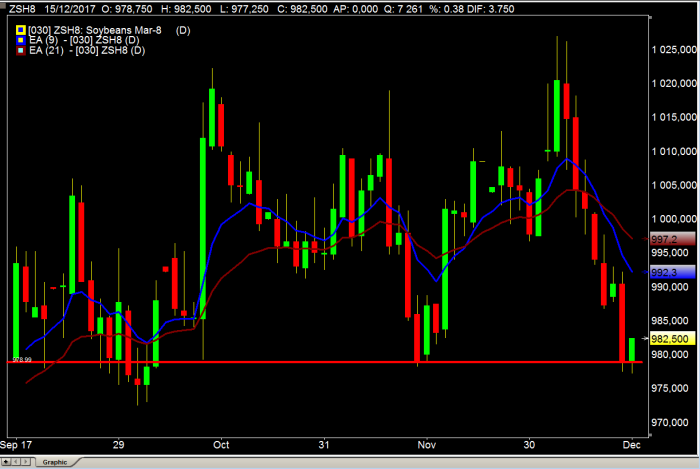Click the 978.99 support line label
This screenshot has height=469, width=700.
[x=21, y=359]
